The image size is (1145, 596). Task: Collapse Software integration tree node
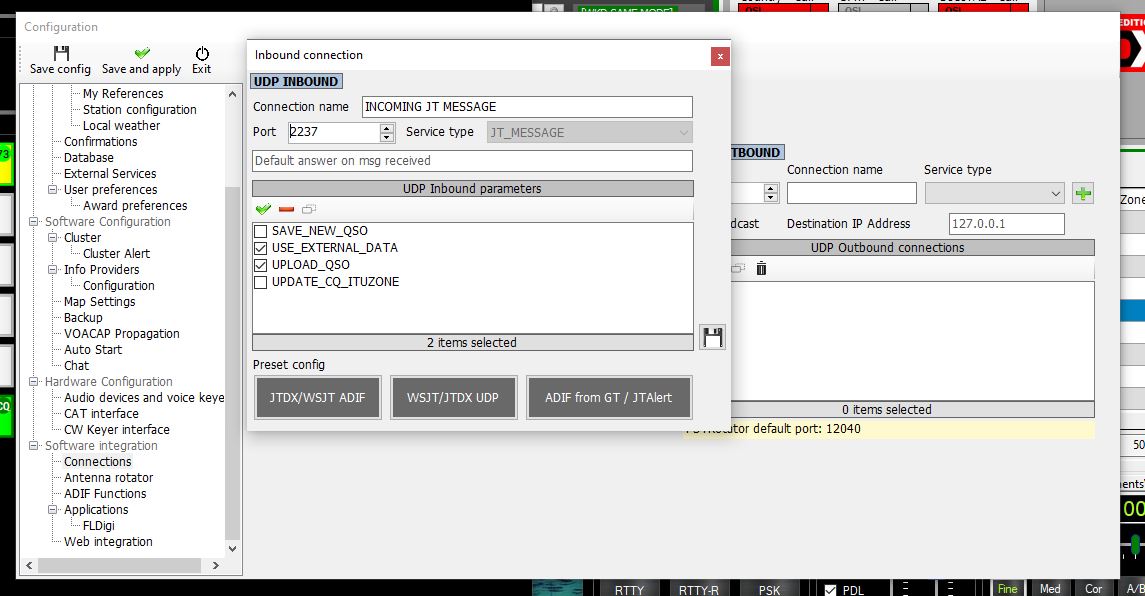coord(34,446)
